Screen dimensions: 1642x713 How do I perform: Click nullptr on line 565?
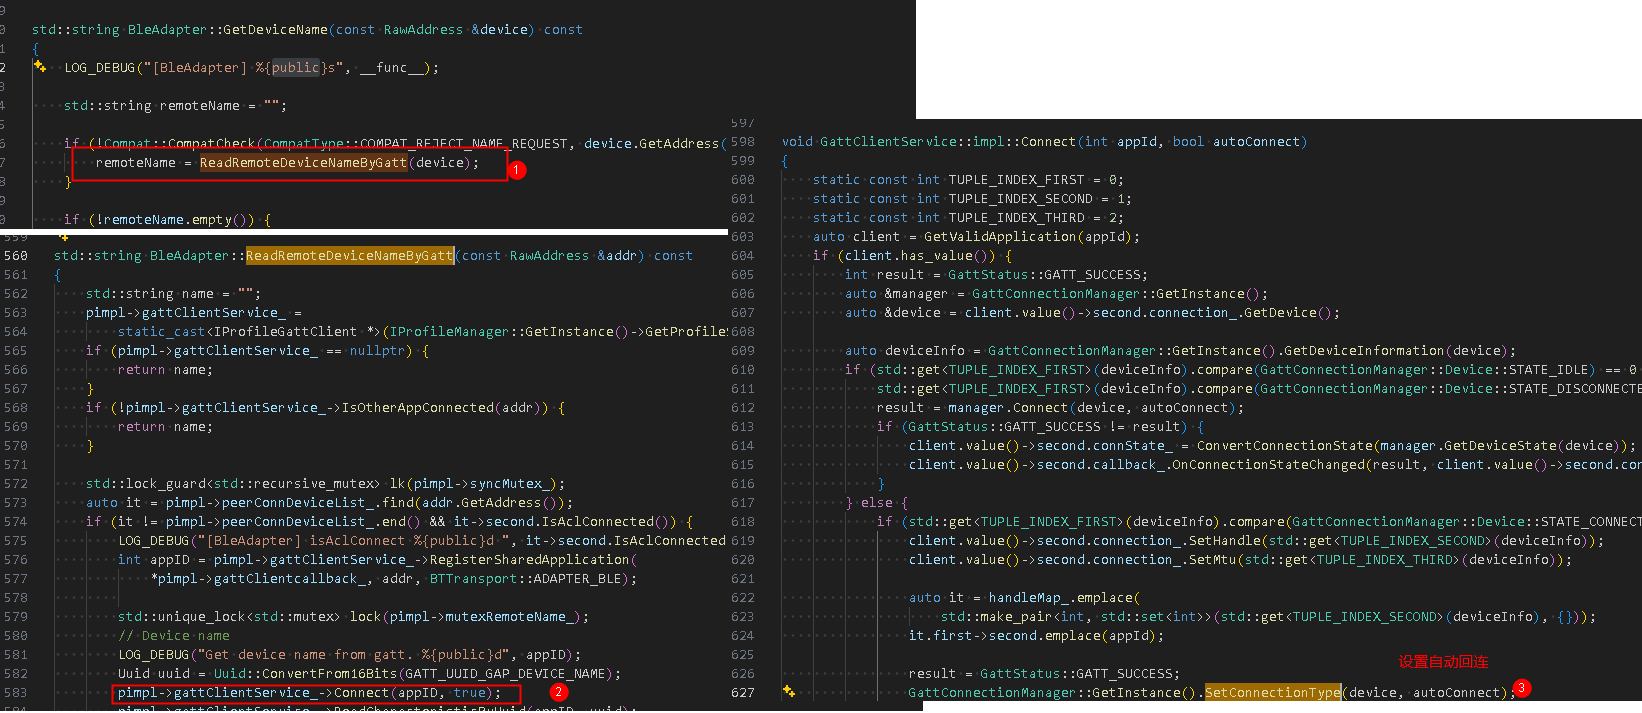(379, 350)
